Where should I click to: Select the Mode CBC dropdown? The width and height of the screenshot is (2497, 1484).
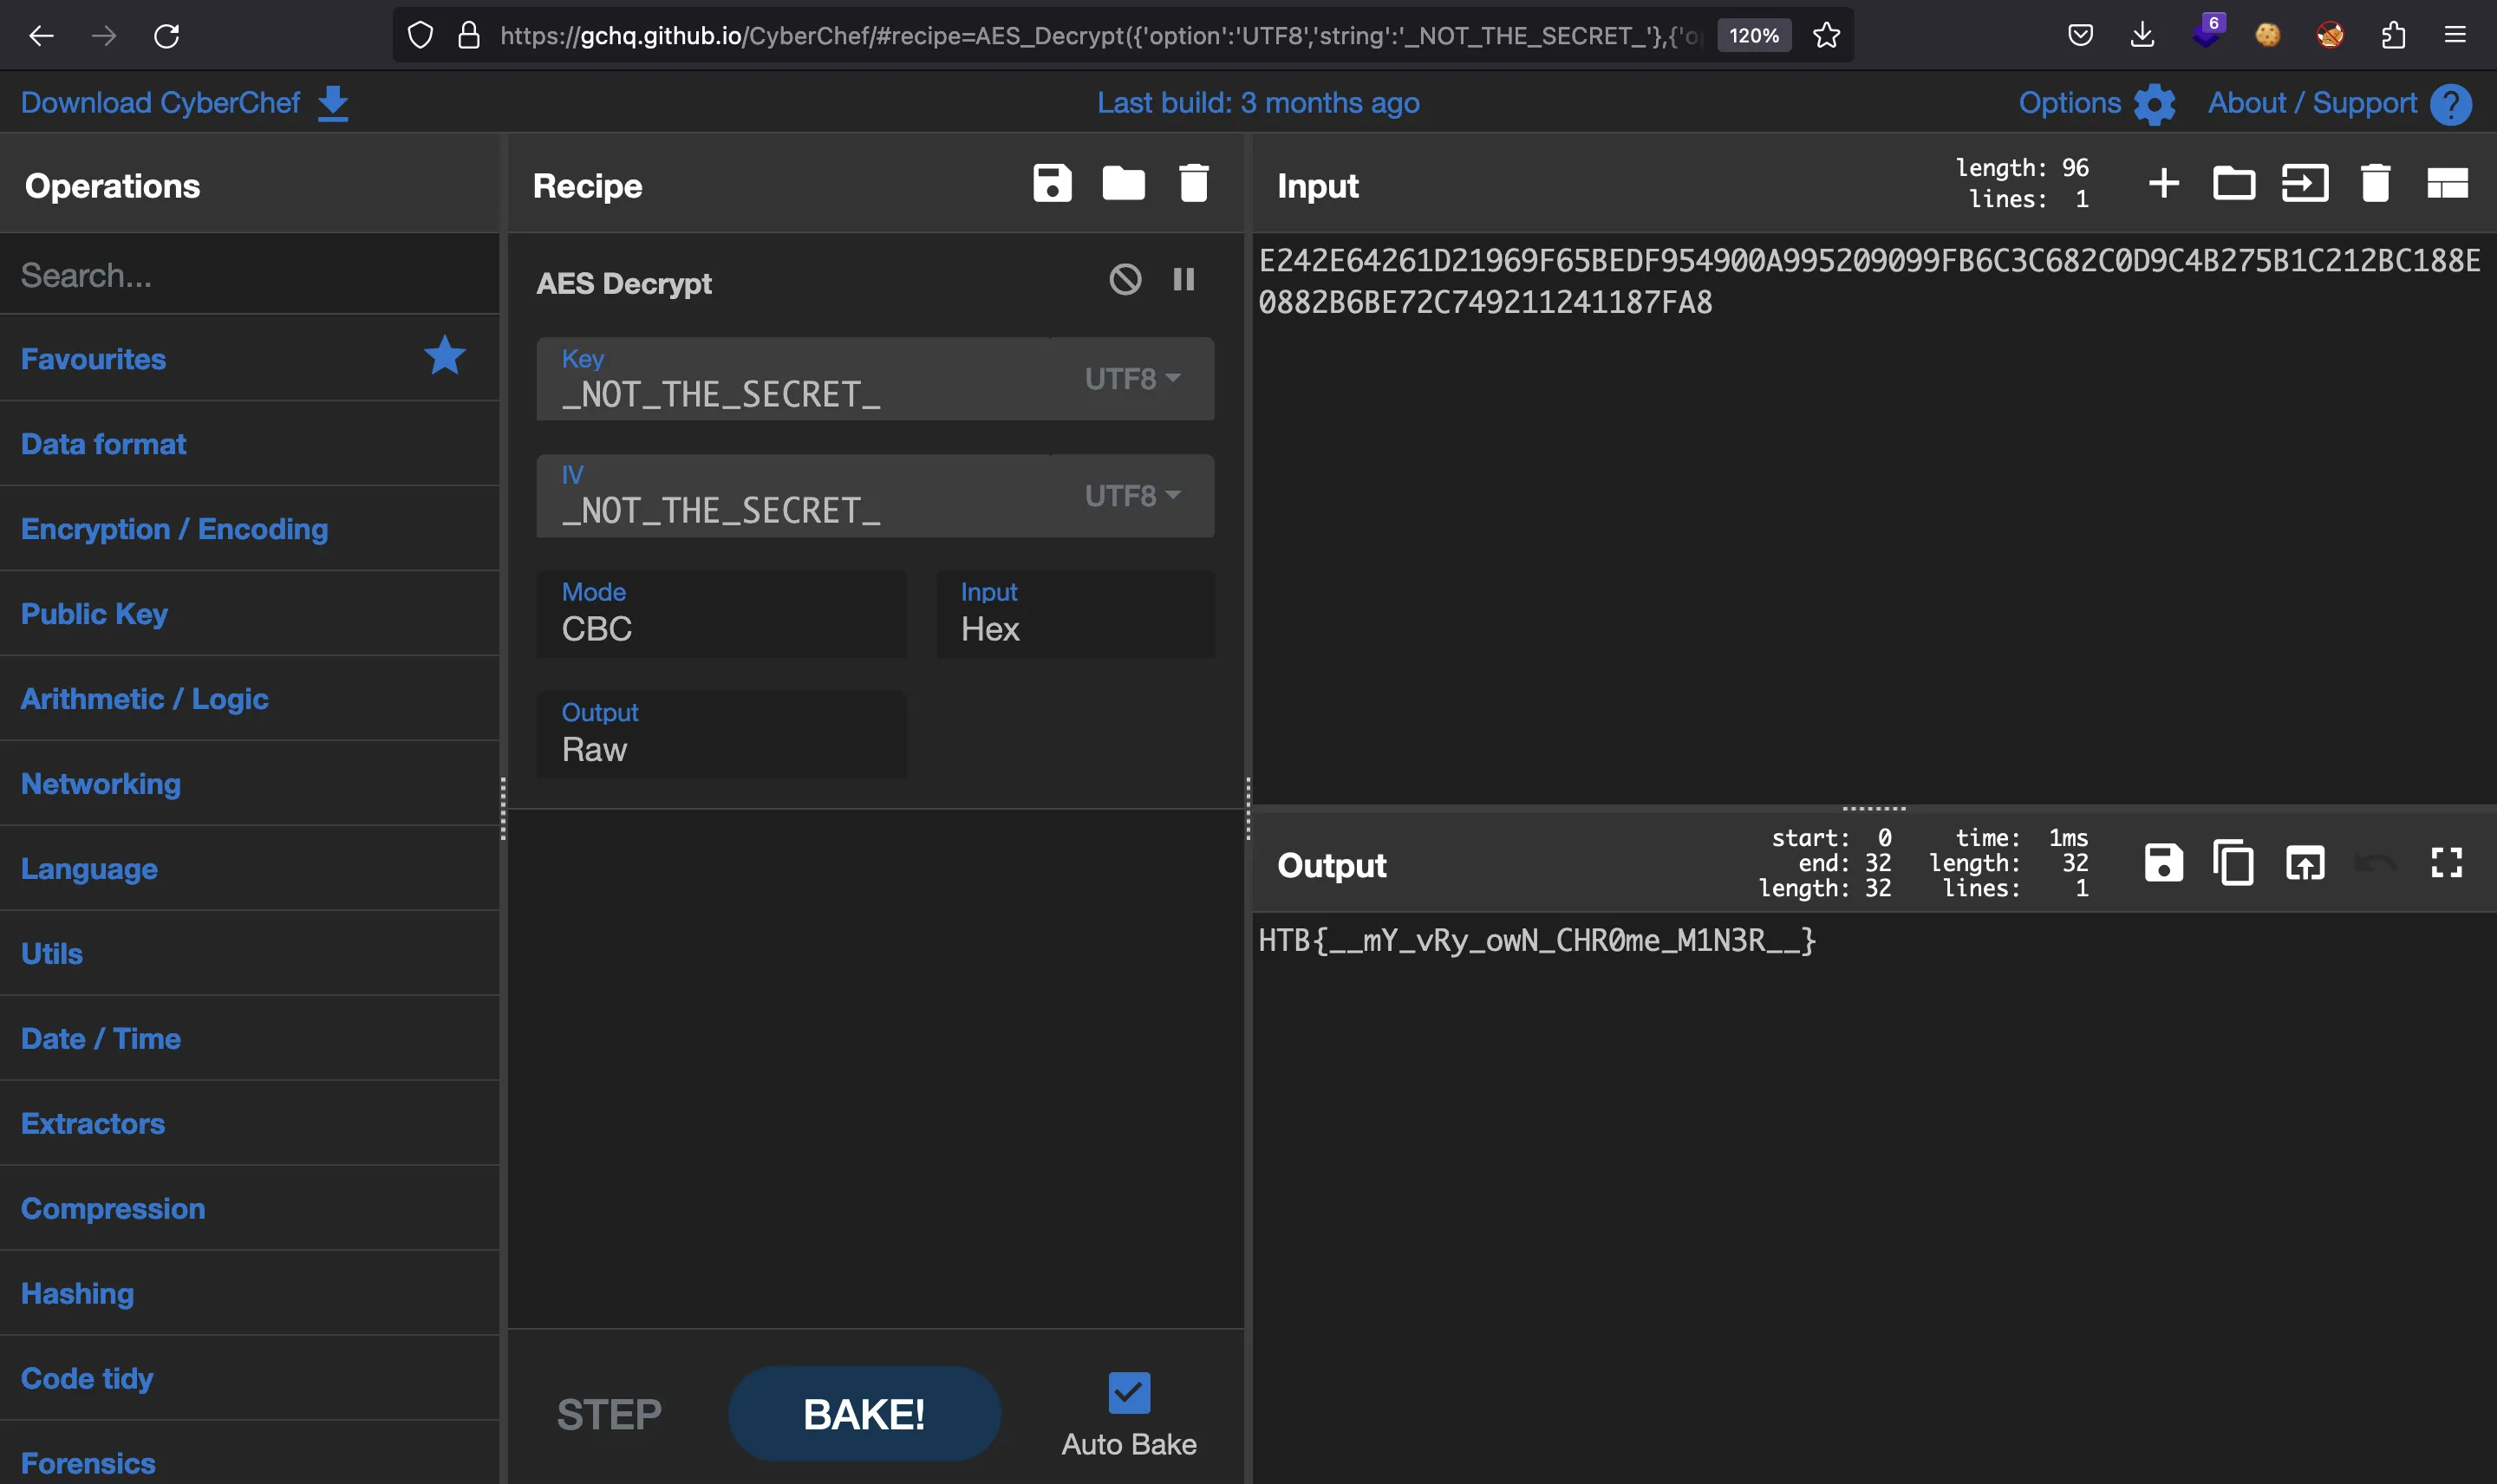(x=721, y=629)
